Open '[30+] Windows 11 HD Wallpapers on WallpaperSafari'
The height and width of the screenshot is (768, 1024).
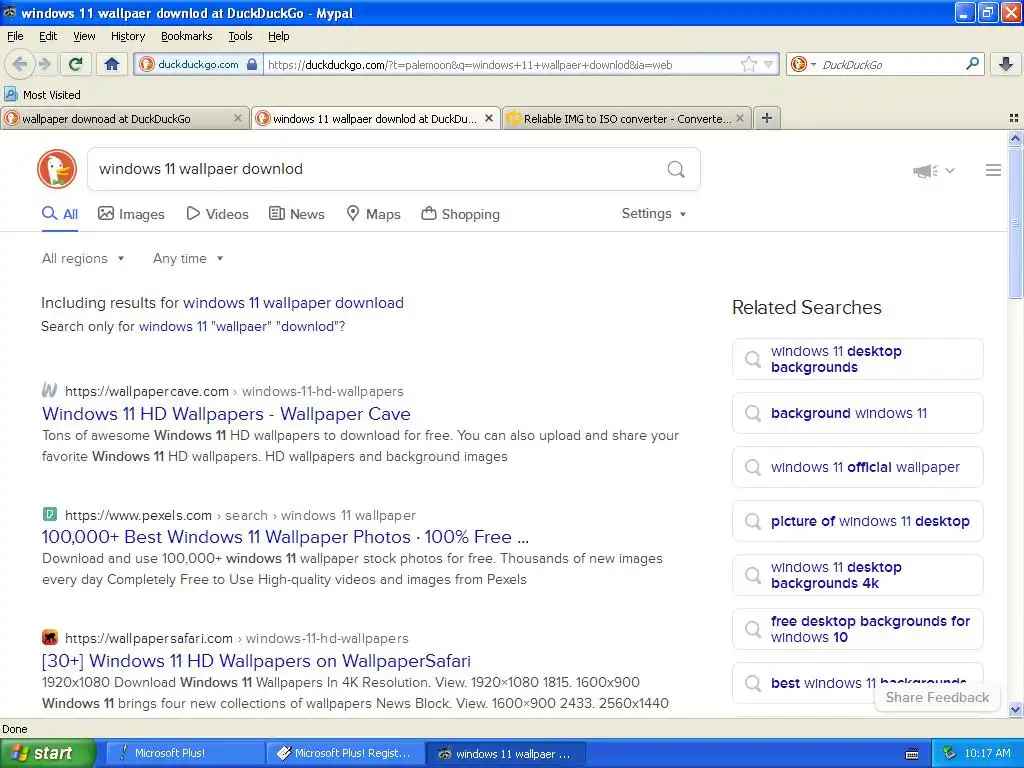point(256,660)
